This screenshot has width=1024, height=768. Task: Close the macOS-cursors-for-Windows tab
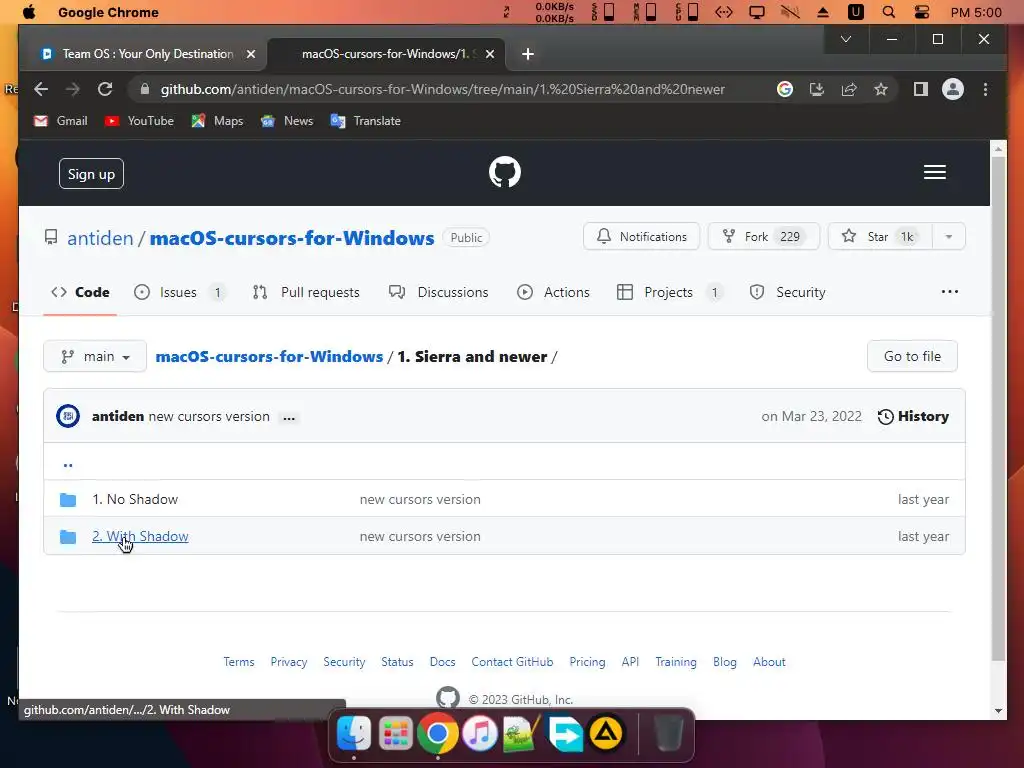pos(490,54)
